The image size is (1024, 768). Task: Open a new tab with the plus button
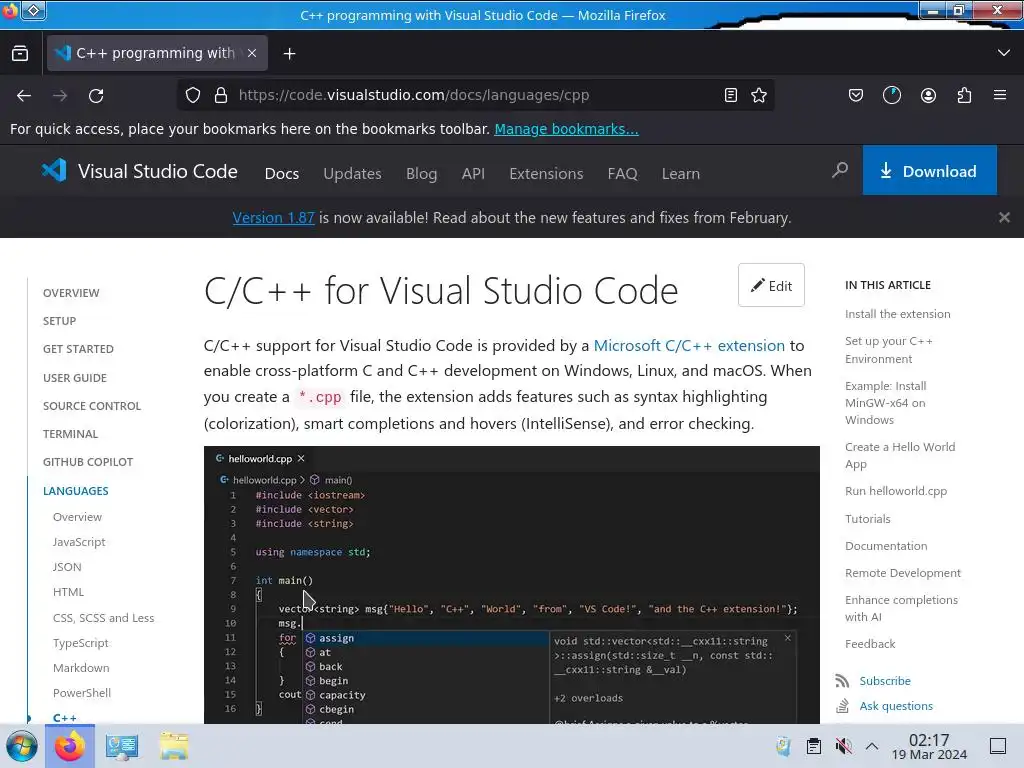(x=289, y=54)
